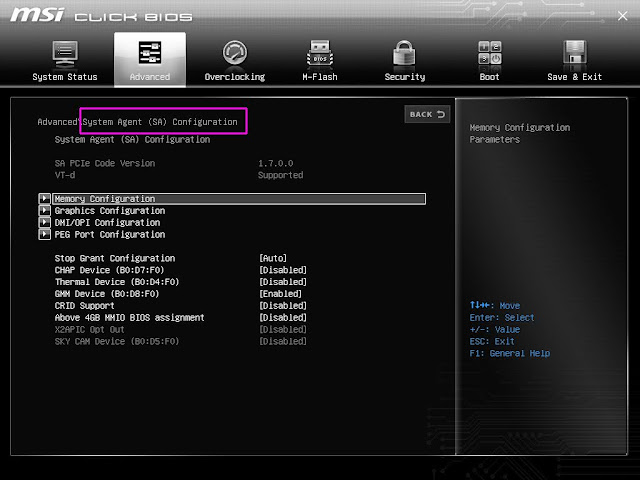
Task: Click System Agent (SA) Configuration breadcrumb
Action: tap(160, 122)
